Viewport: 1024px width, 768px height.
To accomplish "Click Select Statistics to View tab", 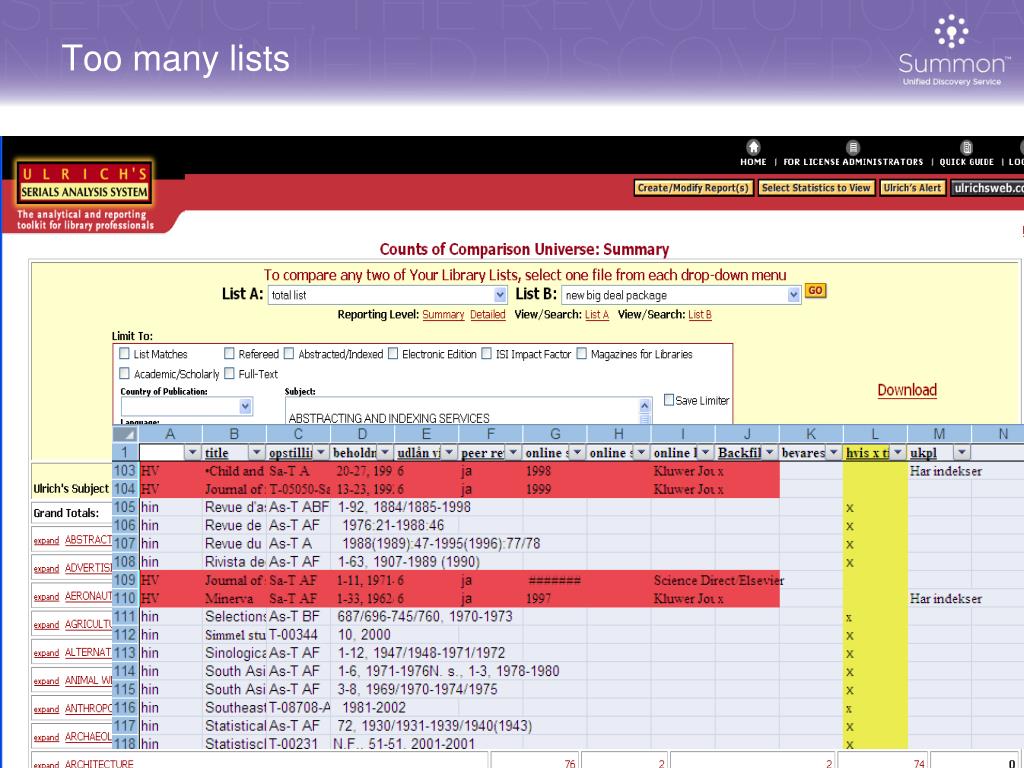I will click(816, 188).
